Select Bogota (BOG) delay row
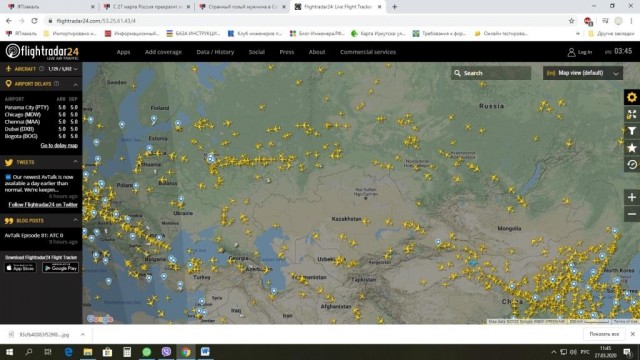The height and width of the screenshot is (360, 640). [41, 136]
